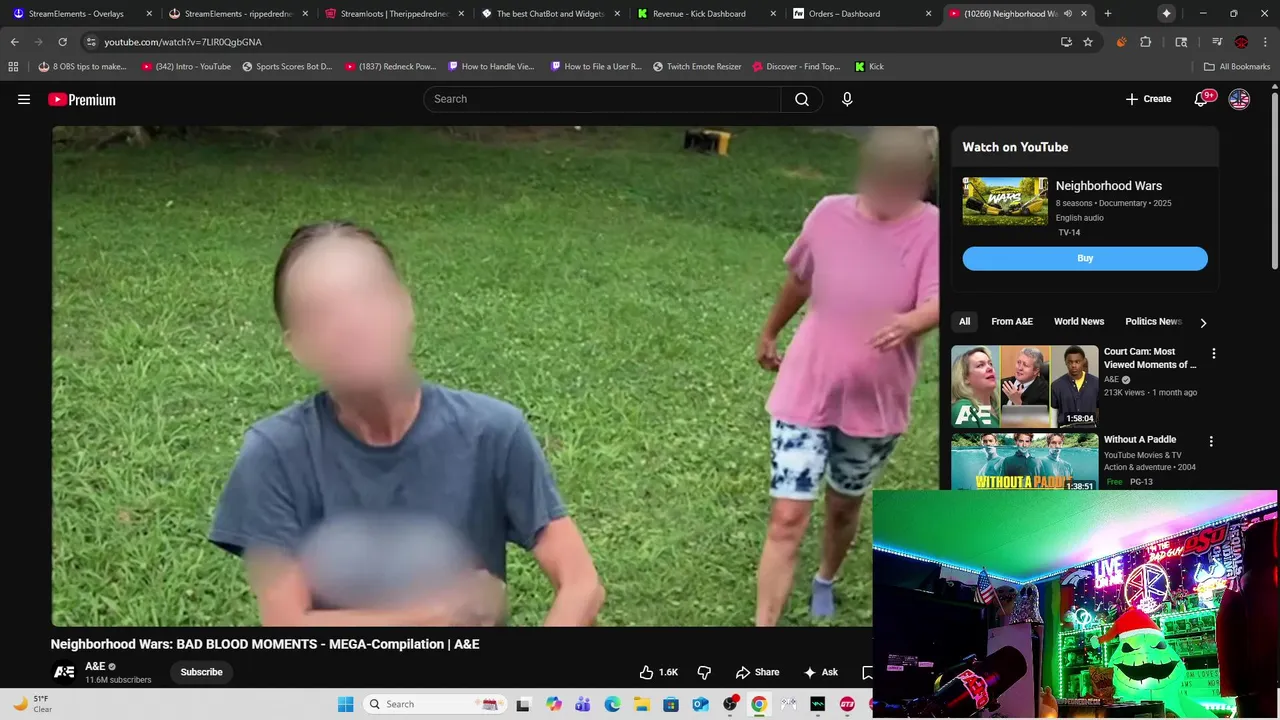Click the Gemini sparkle button in Chrome

tap(1166, 13)
